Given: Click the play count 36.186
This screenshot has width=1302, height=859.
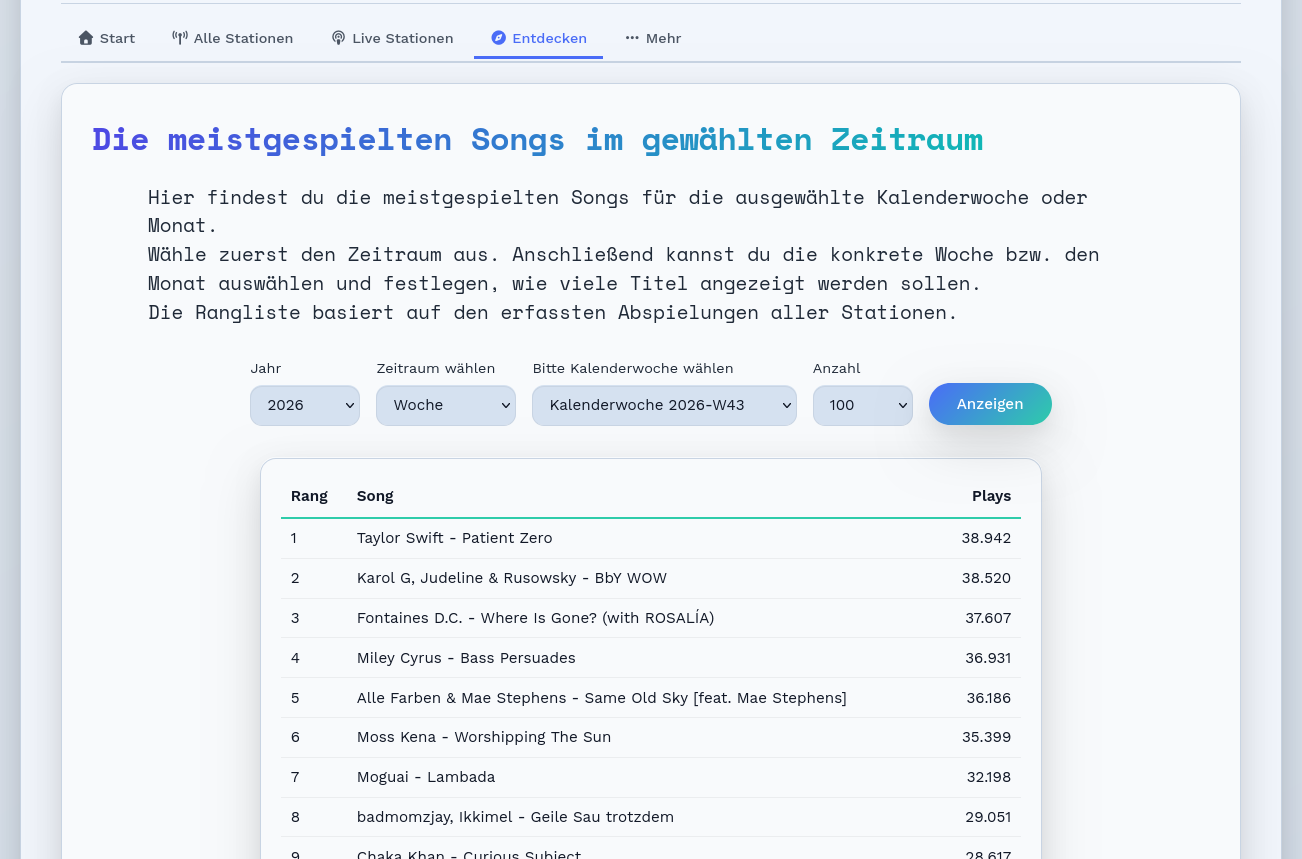Looking at the screenshot, I should pyautogui.click(x=989, y=698).
